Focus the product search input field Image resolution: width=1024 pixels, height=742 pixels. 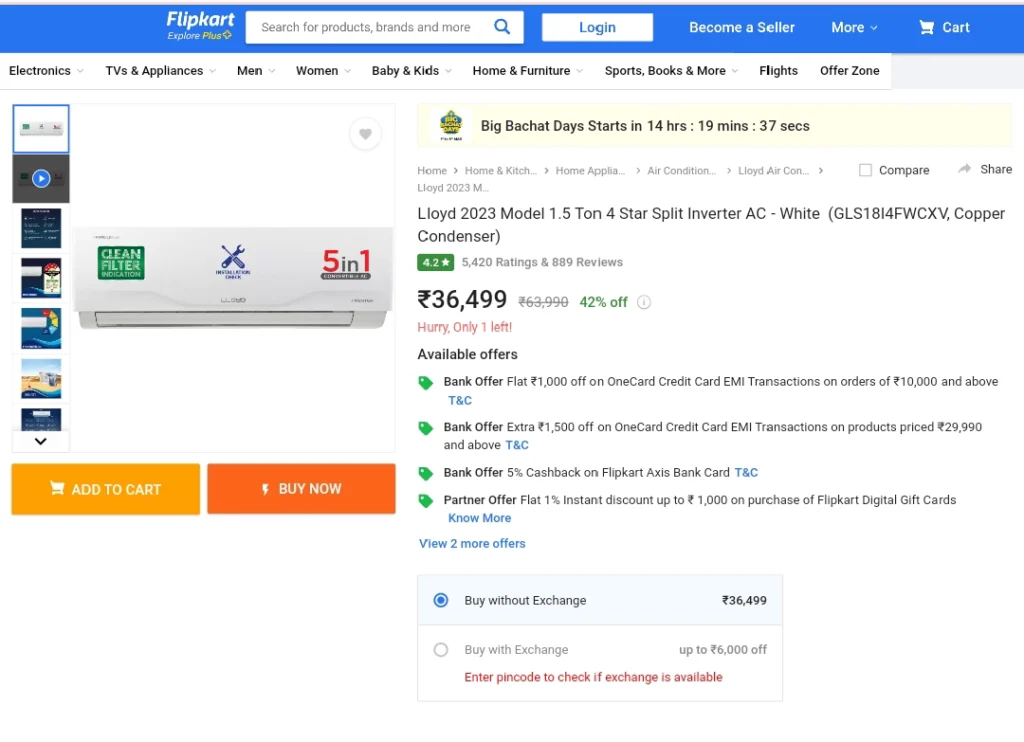click(x=369, y=27)
